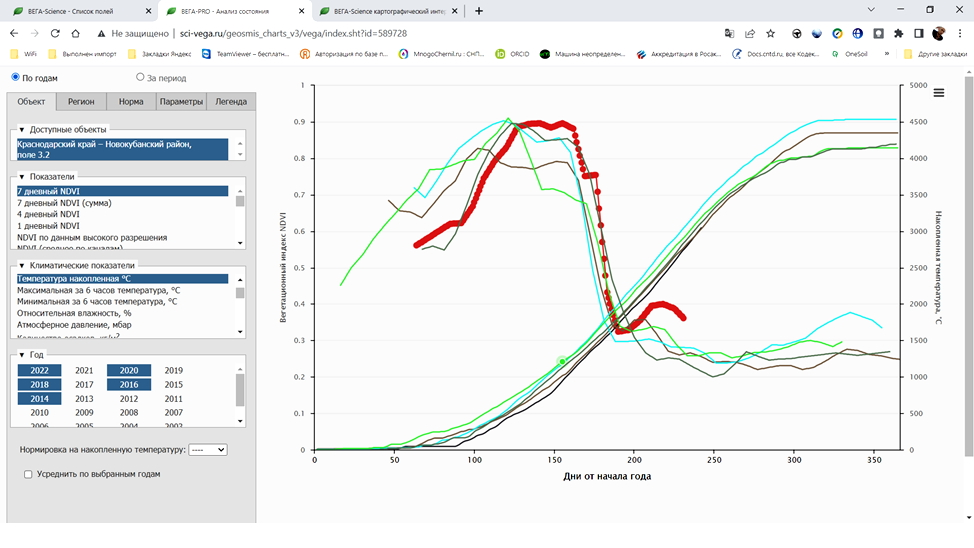Click the steering wheel extension icon
This screenshot has width=974, height=548.
[796, 34]
